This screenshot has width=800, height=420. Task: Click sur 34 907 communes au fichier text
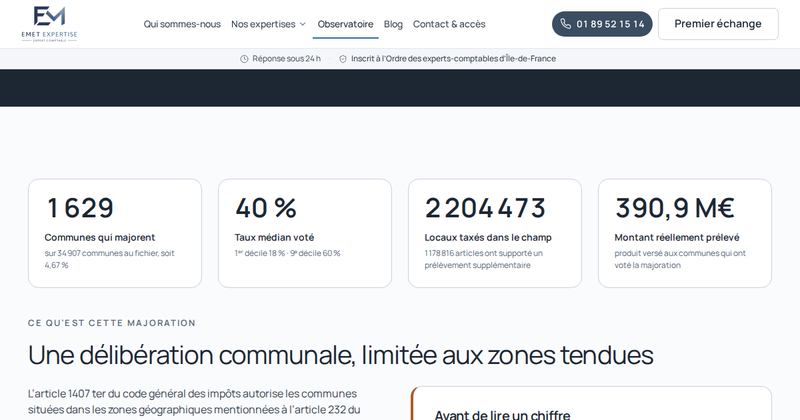pyautogui.click(x=109, y=259)
